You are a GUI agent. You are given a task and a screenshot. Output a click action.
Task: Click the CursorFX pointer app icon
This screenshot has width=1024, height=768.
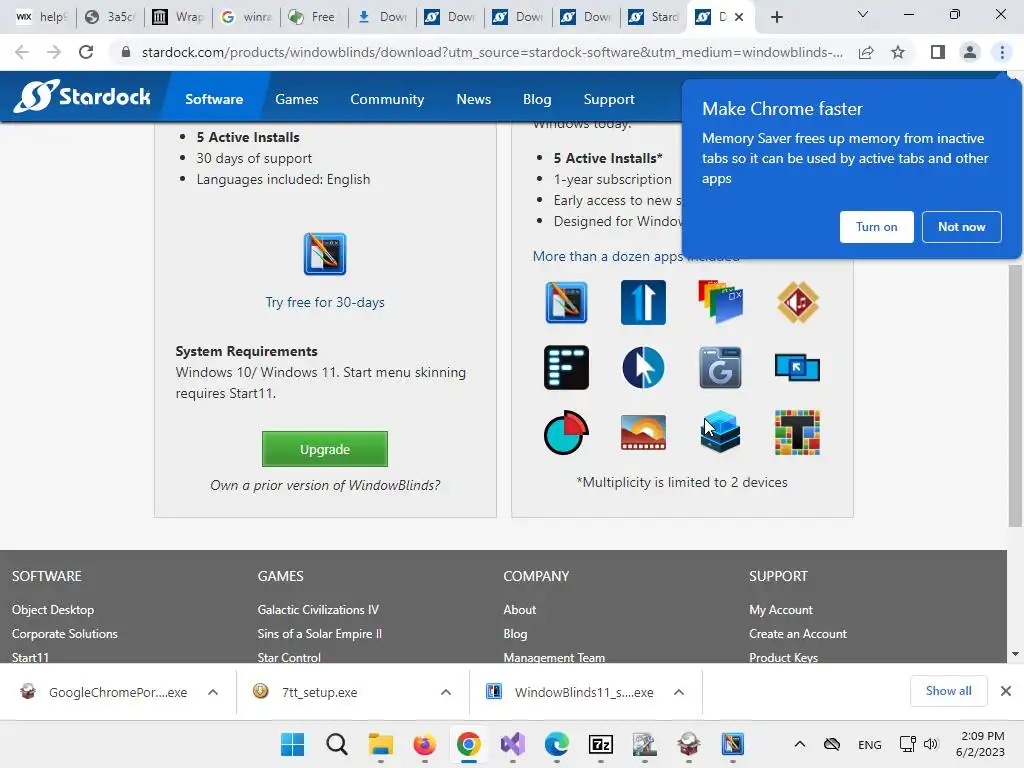pyautogui.click(x=643, y=368)
